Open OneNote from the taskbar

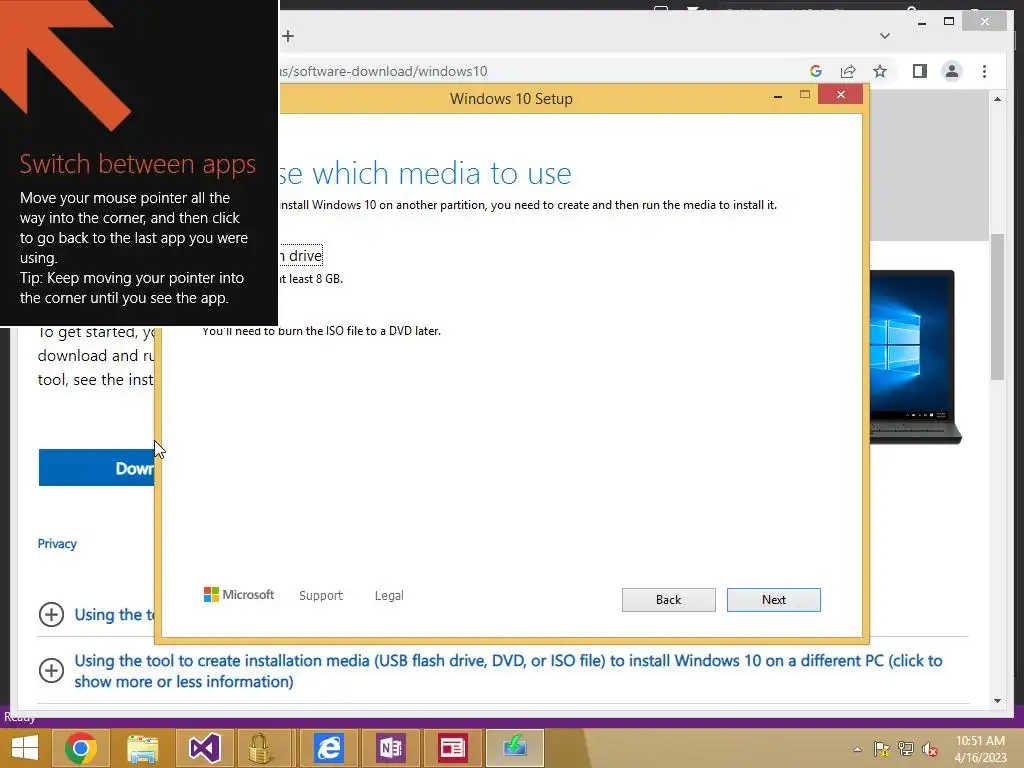[x=391, y=748]
